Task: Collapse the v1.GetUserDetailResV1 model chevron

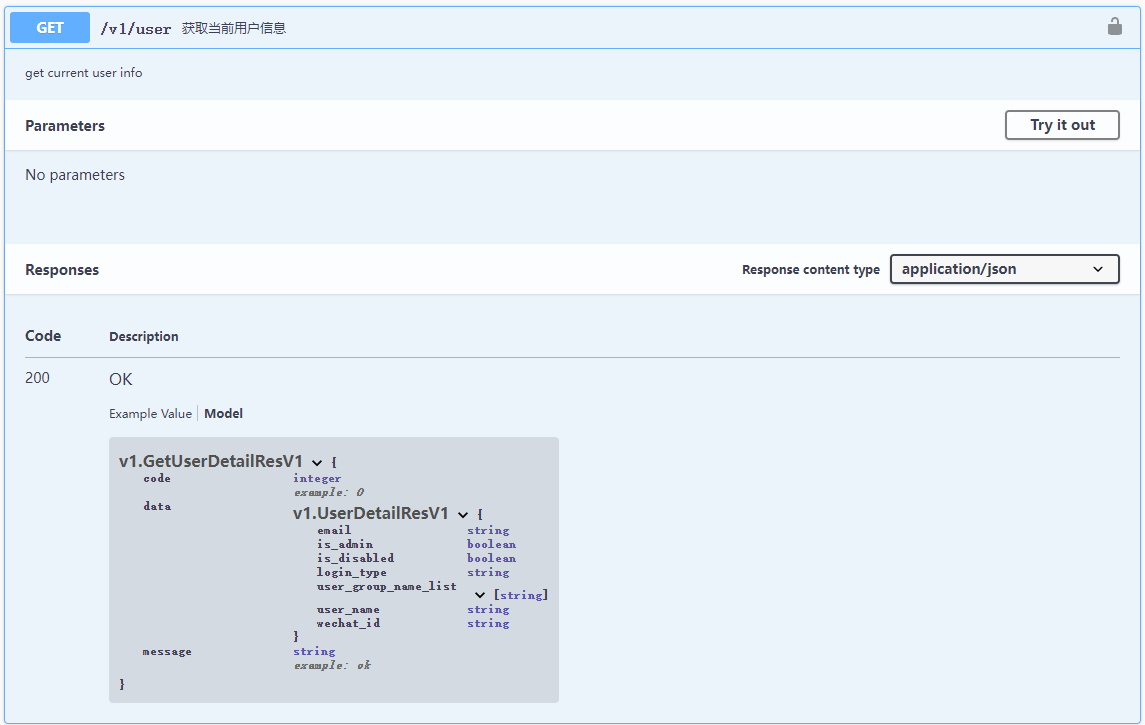Action: (x=317, y=462)
